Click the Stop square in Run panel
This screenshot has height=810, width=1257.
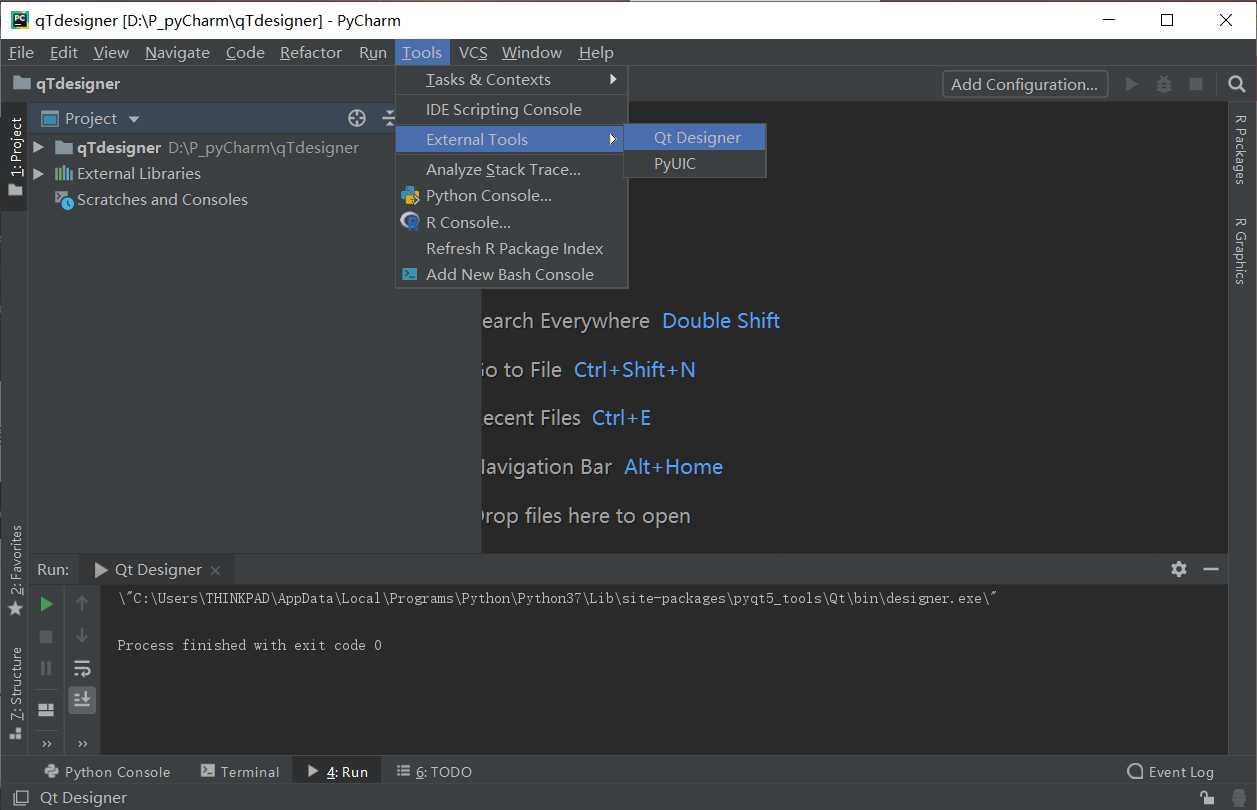46,636
